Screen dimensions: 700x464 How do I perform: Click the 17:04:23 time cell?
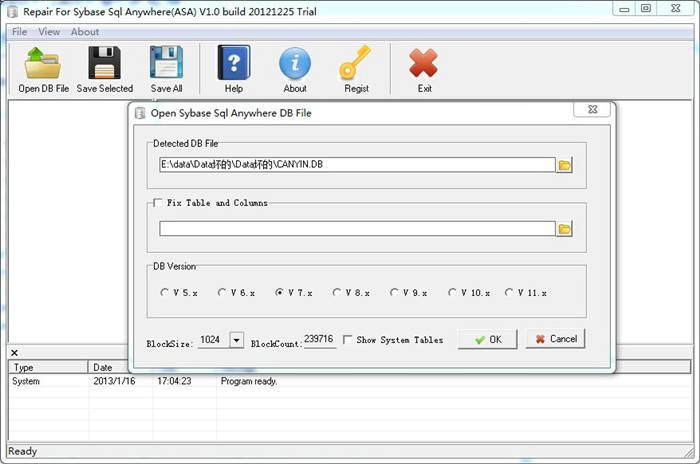tap(174, 381)
